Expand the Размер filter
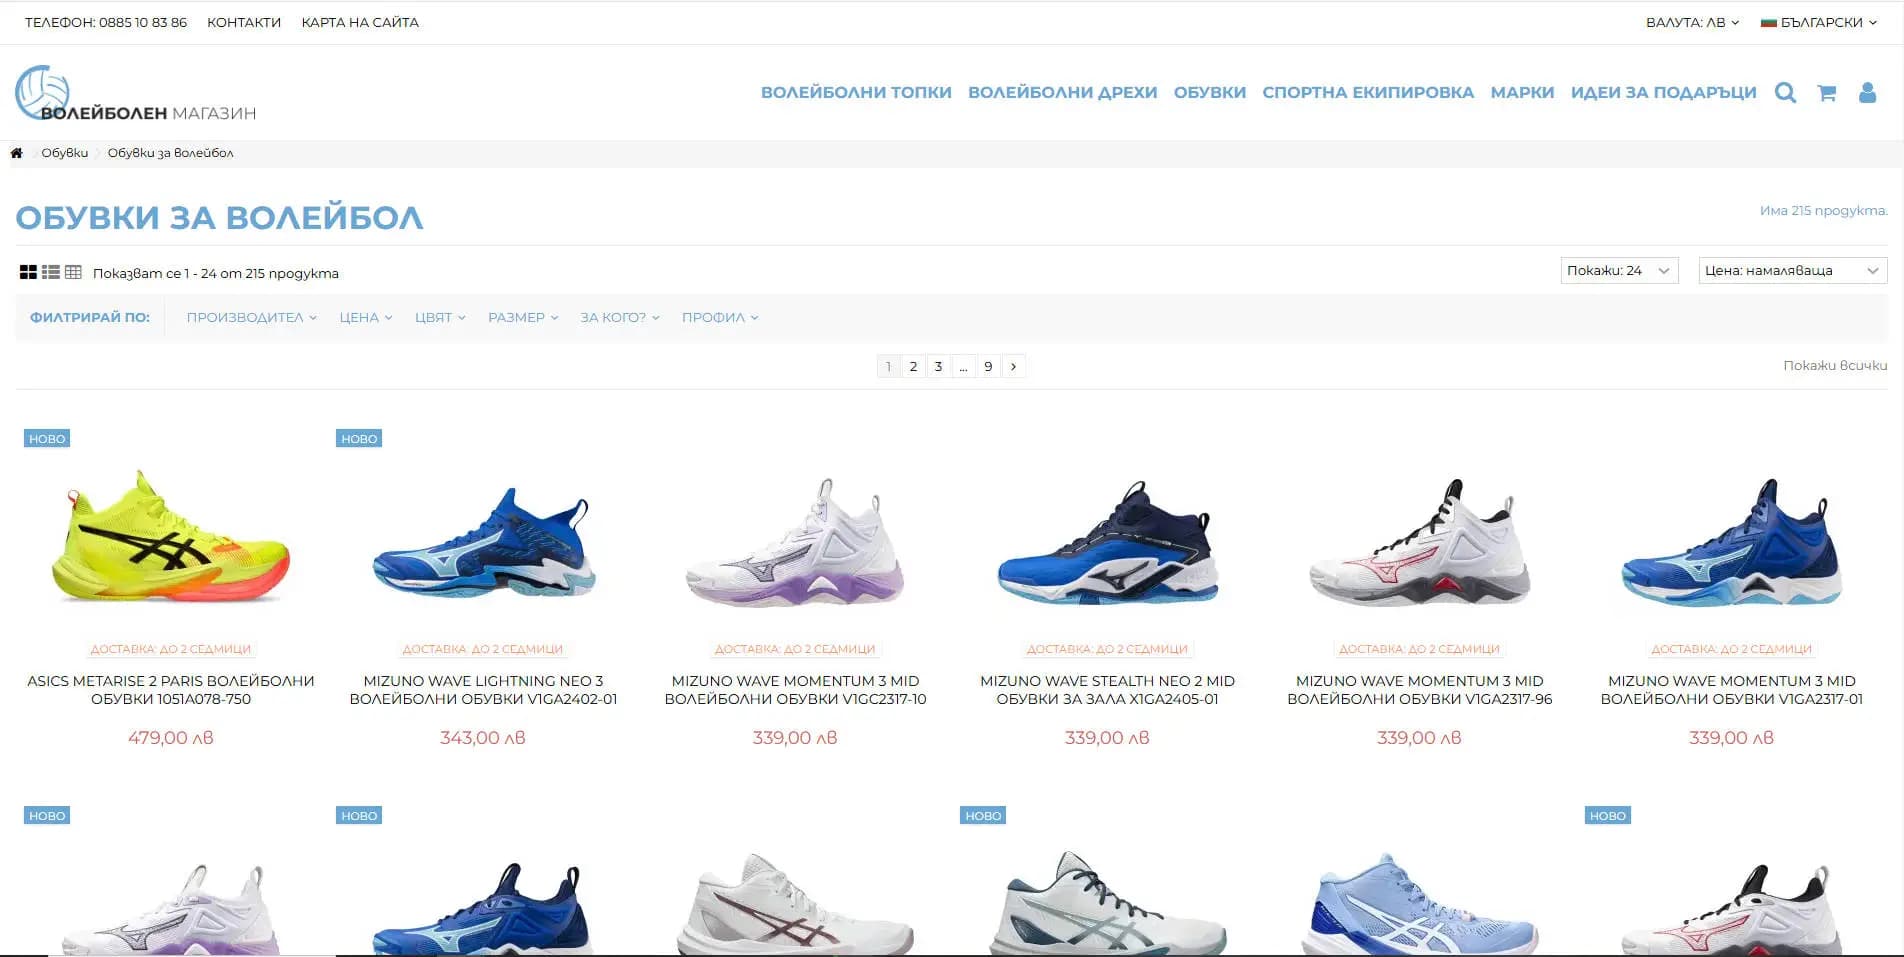1904x957 pixels. coord(523,317)
